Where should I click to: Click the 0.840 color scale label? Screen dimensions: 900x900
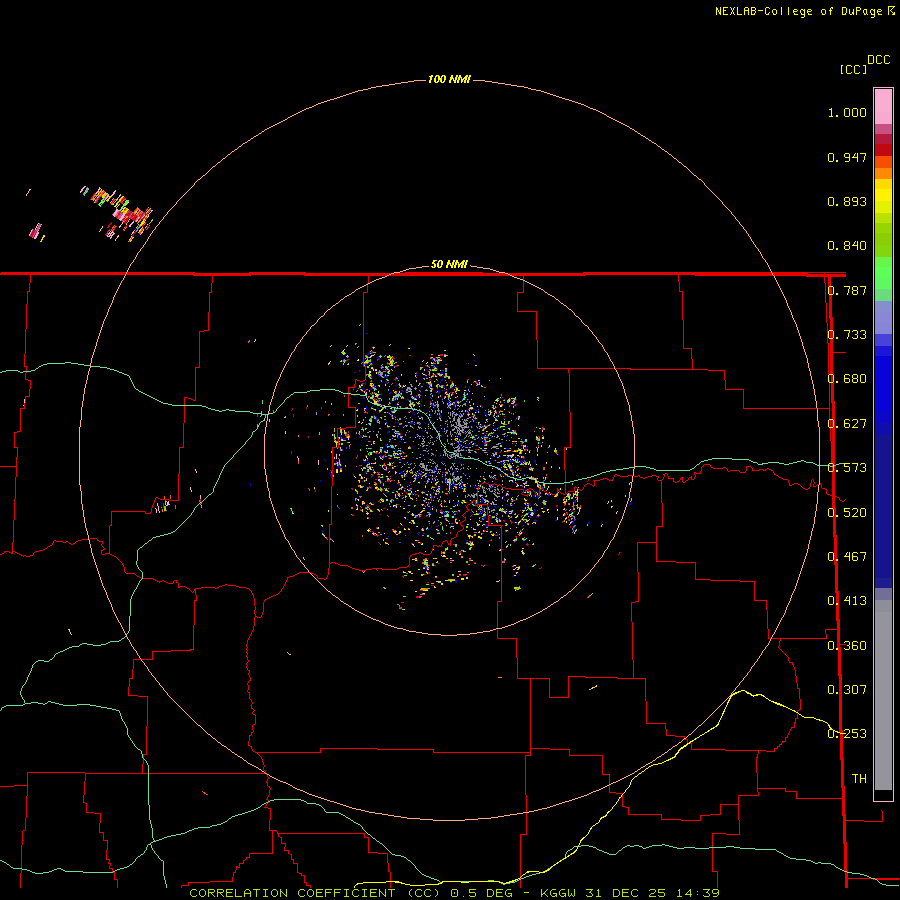[847, 246]
